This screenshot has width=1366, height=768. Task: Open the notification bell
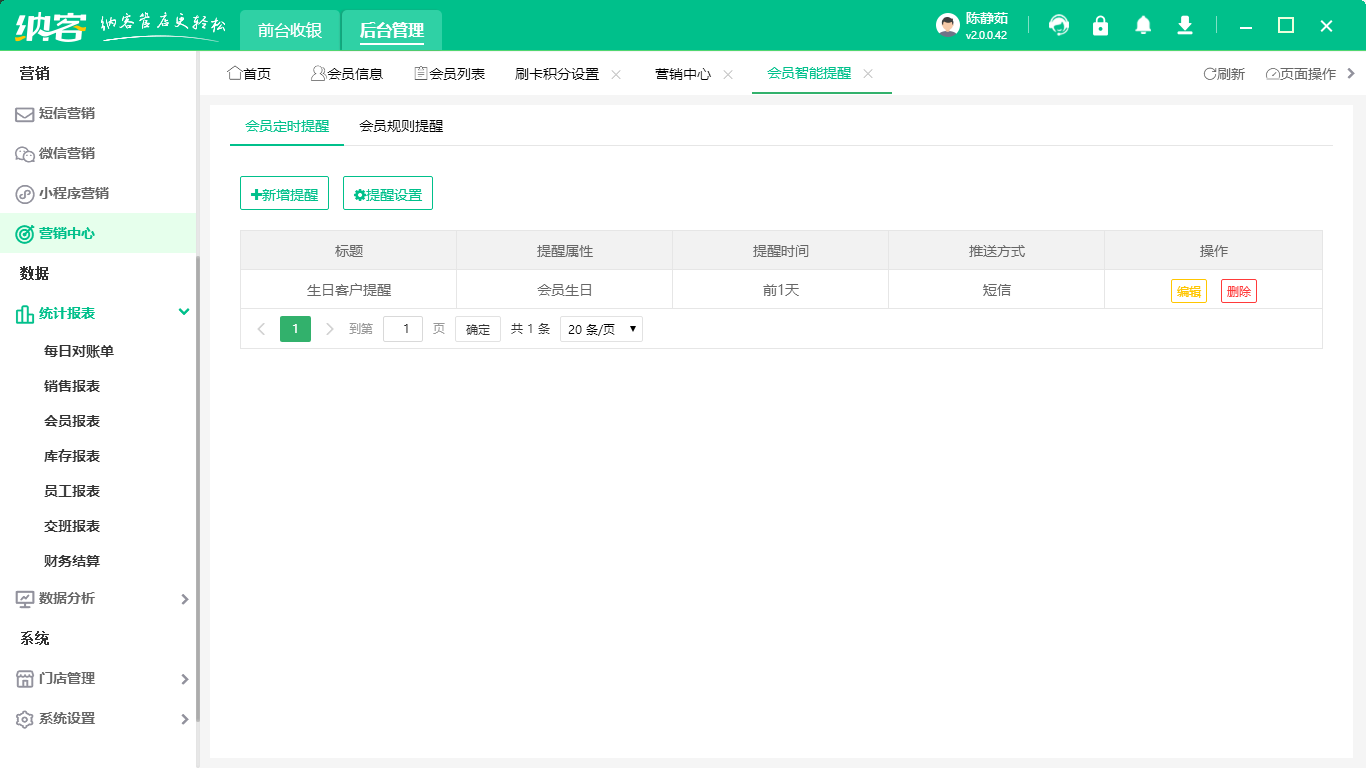(x=1143, y=26)
